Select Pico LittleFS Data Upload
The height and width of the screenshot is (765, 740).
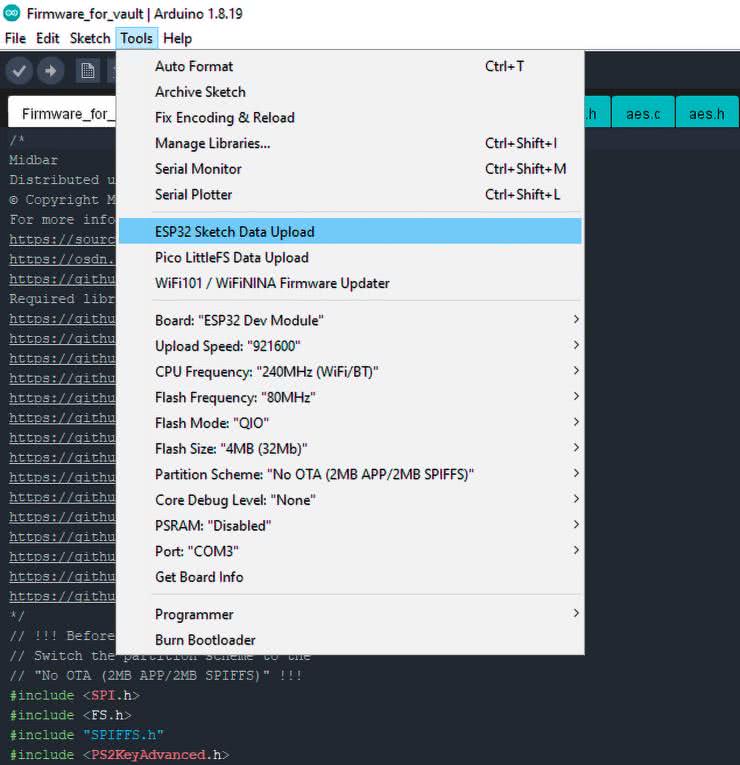232,258
